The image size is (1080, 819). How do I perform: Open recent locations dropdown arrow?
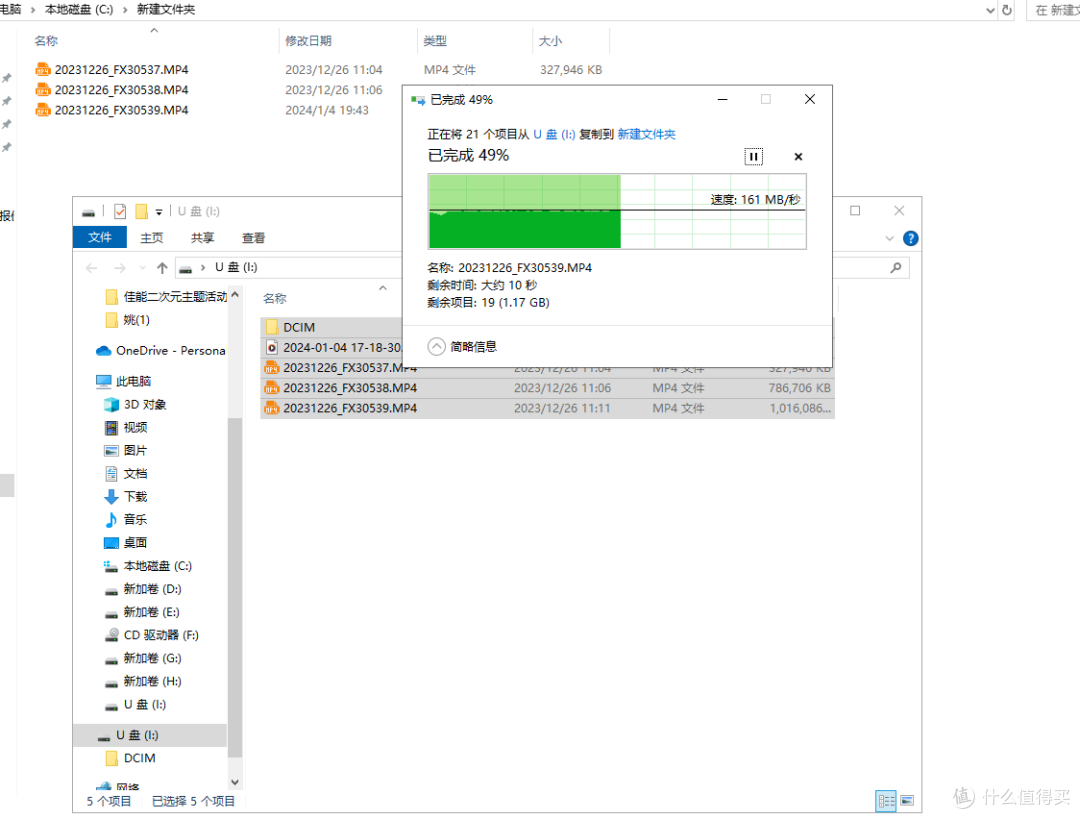pos(142,268)
